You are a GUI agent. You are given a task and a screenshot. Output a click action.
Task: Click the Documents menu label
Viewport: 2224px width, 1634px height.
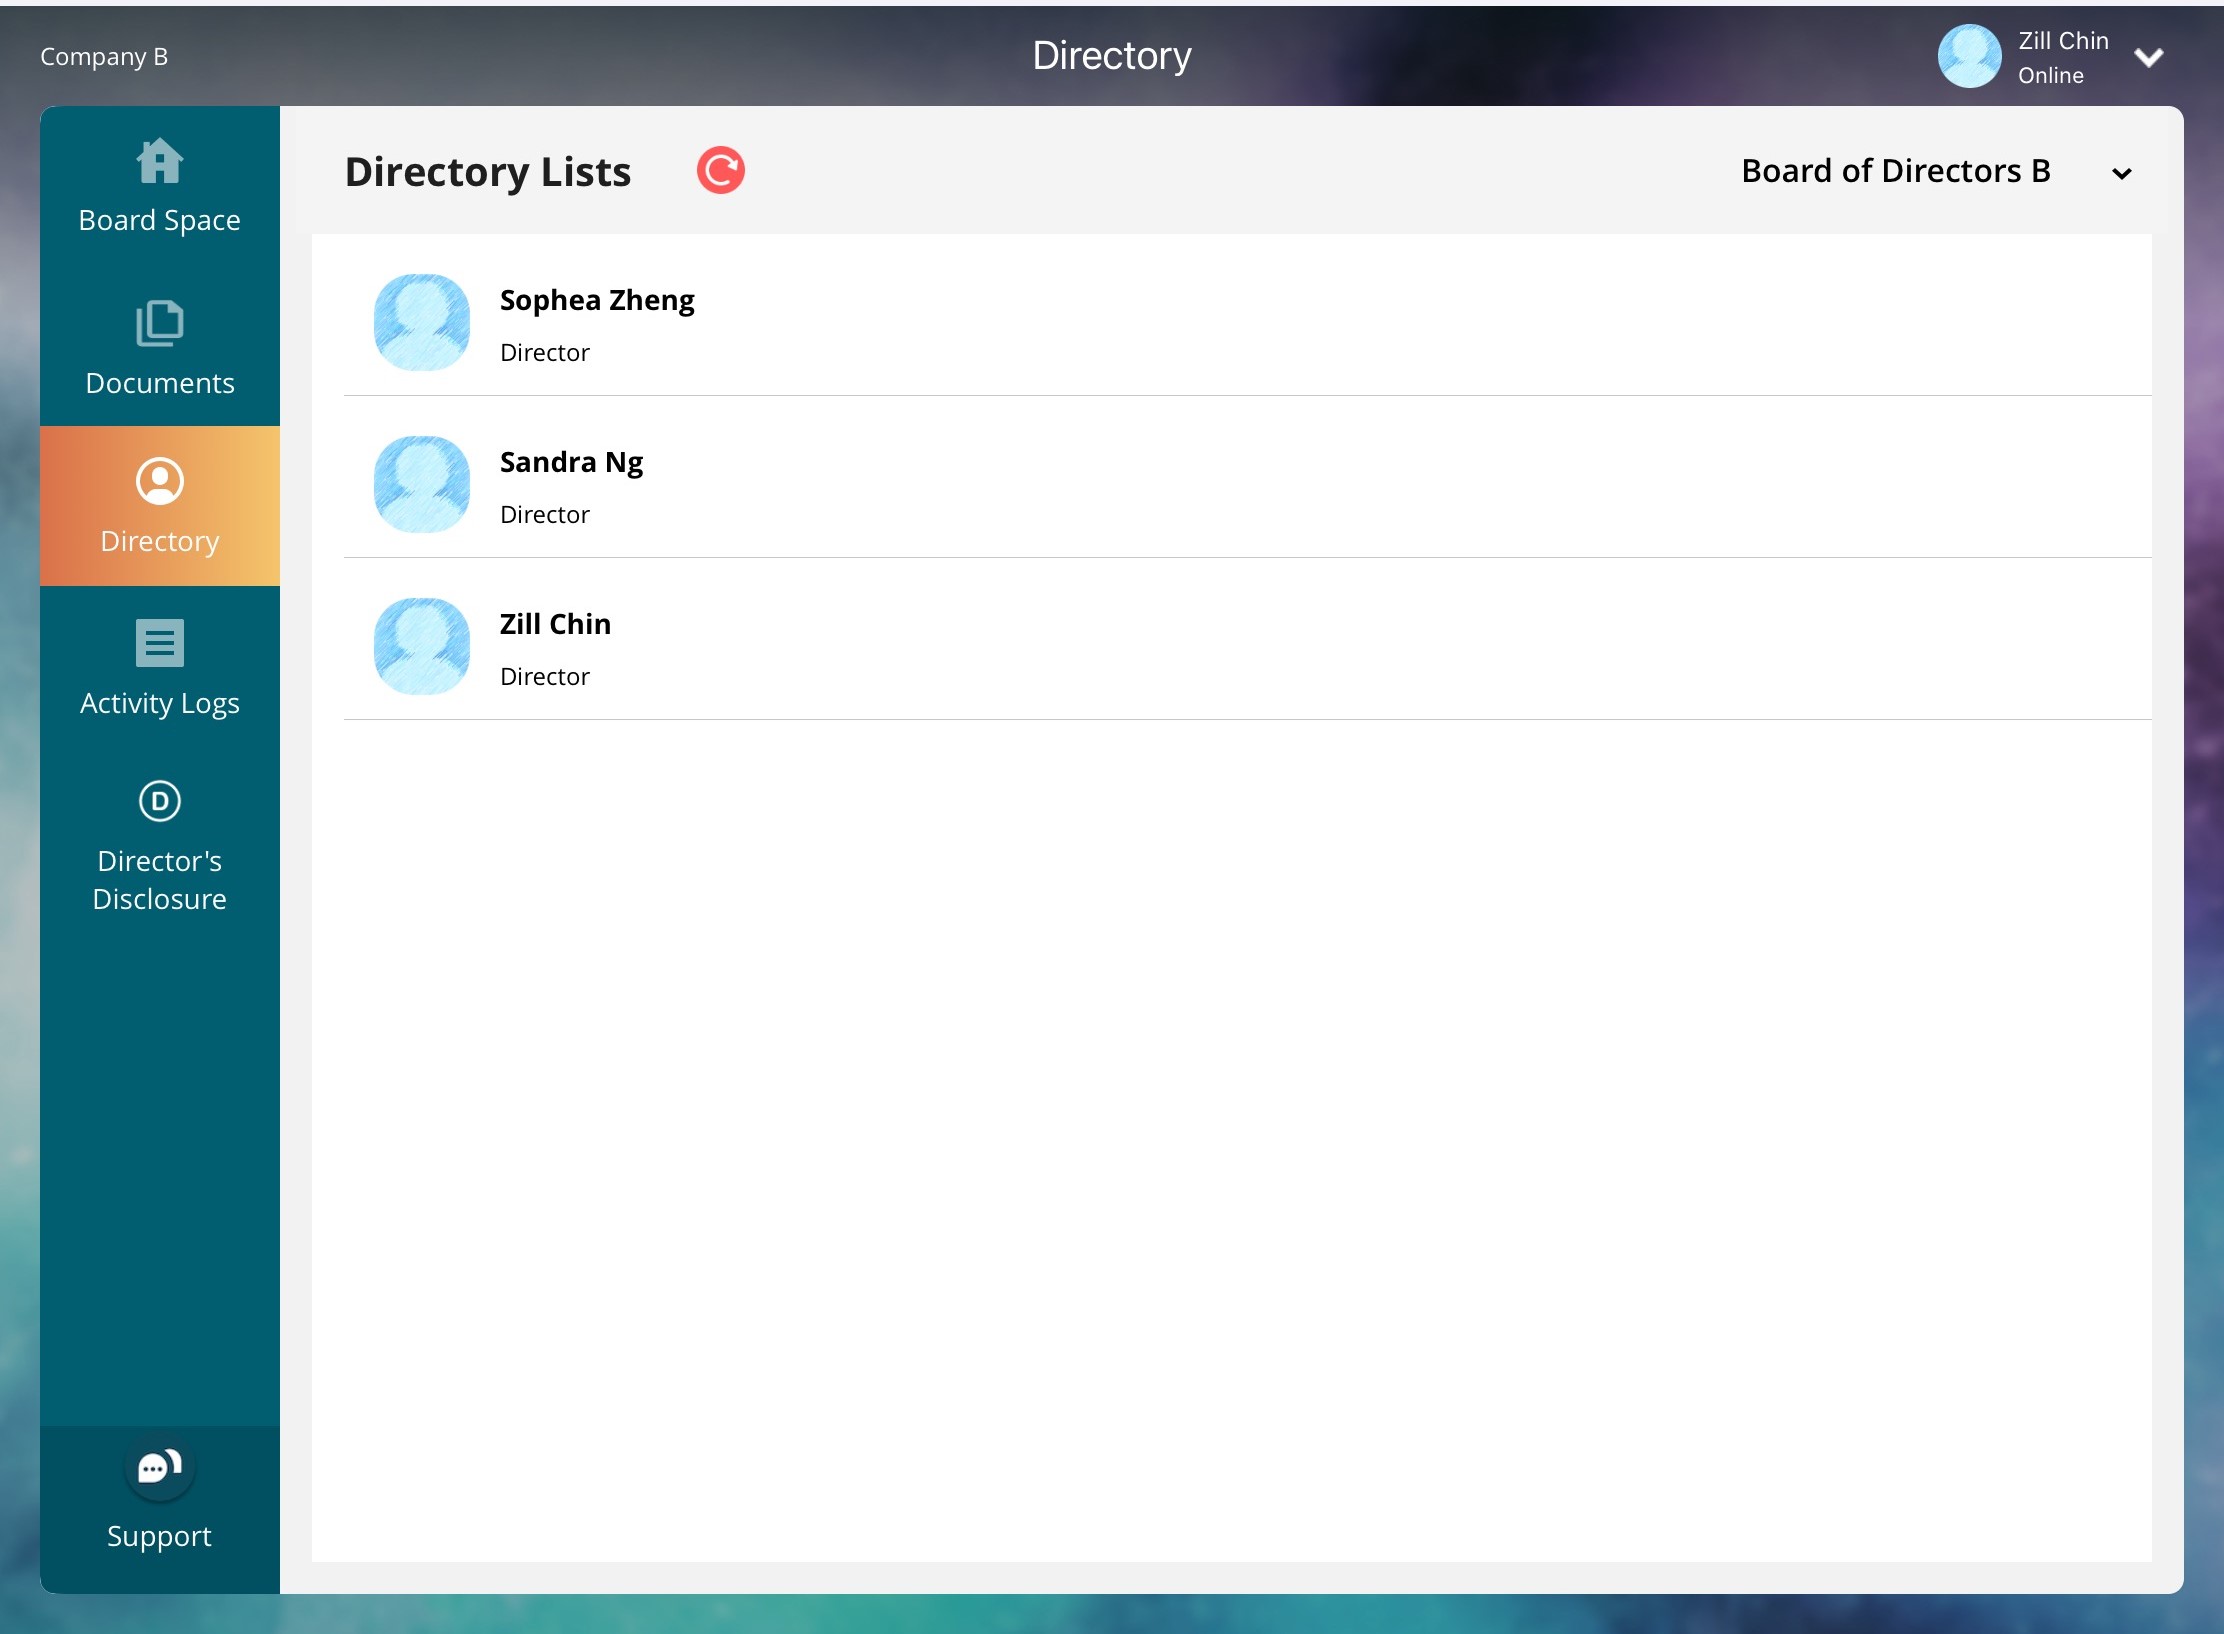pyautogui.click(x=159, y=383)
